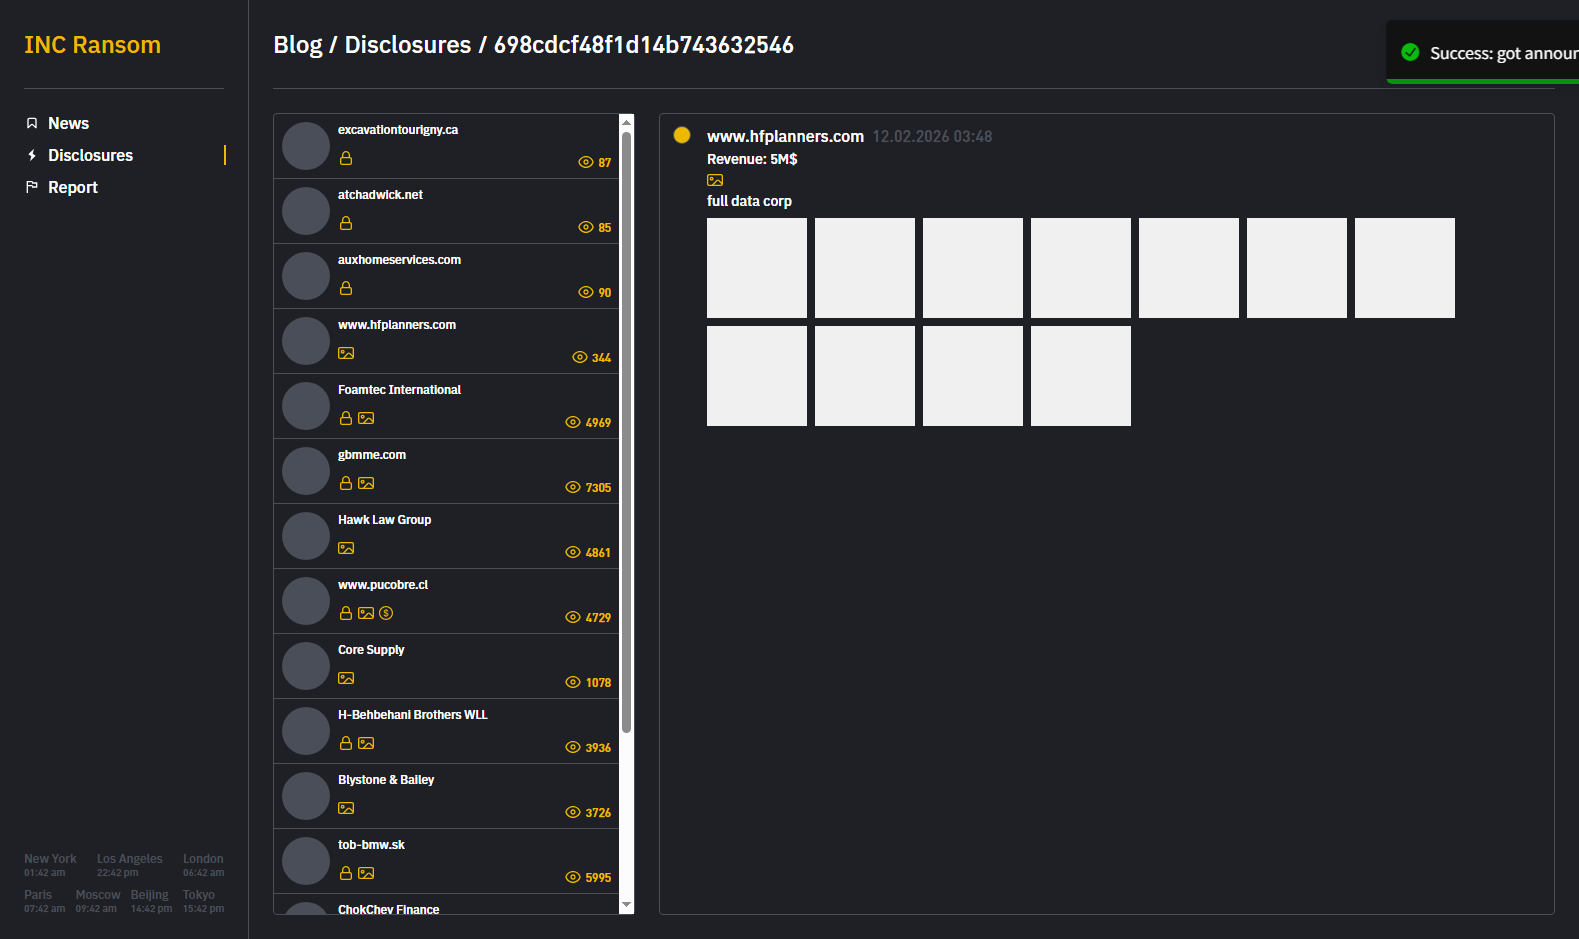The height and width of the screenshot is (939, 1579).
Task: Click the green checkmark in the success notification
Action: tap(1410, 52)
